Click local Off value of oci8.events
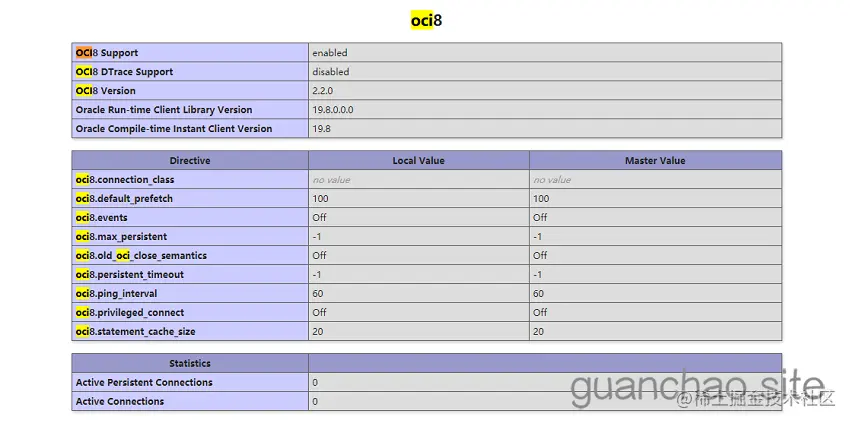 point(319,217)
